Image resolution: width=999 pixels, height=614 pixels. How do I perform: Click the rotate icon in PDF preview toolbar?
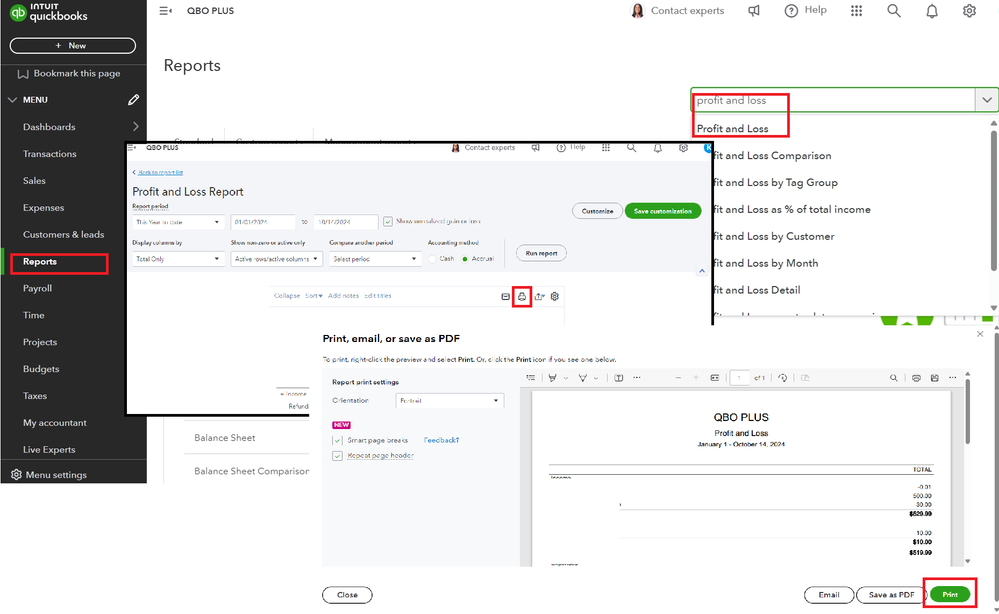click(x=782, y=378)
